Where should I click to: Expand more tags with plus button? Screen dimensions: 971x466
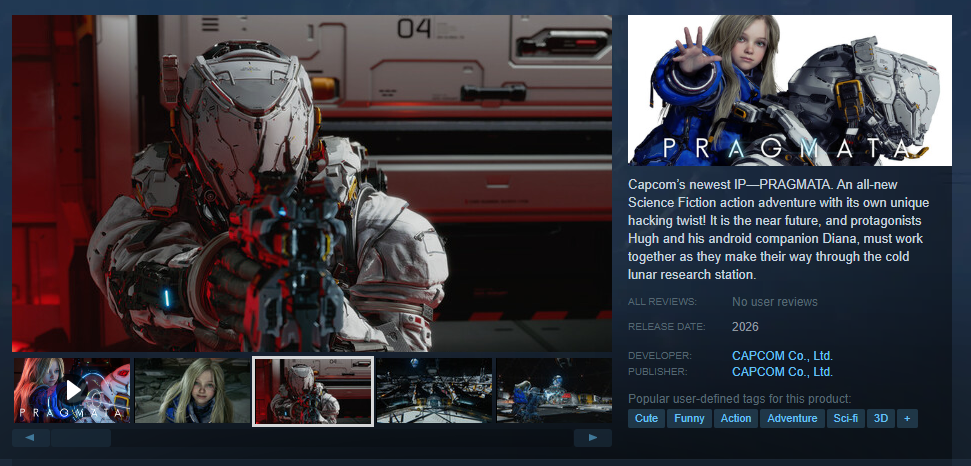click(907, 418)
